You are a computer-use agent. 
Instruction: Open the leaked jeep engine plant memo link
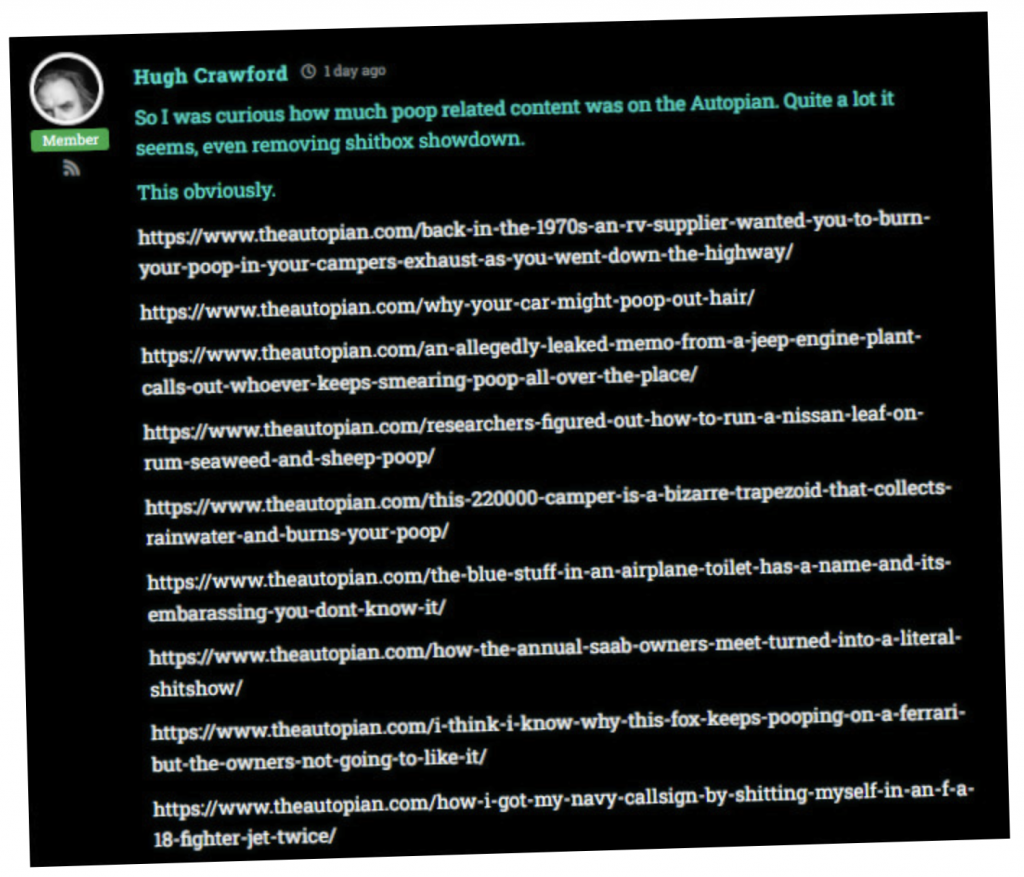coord(531,362)
